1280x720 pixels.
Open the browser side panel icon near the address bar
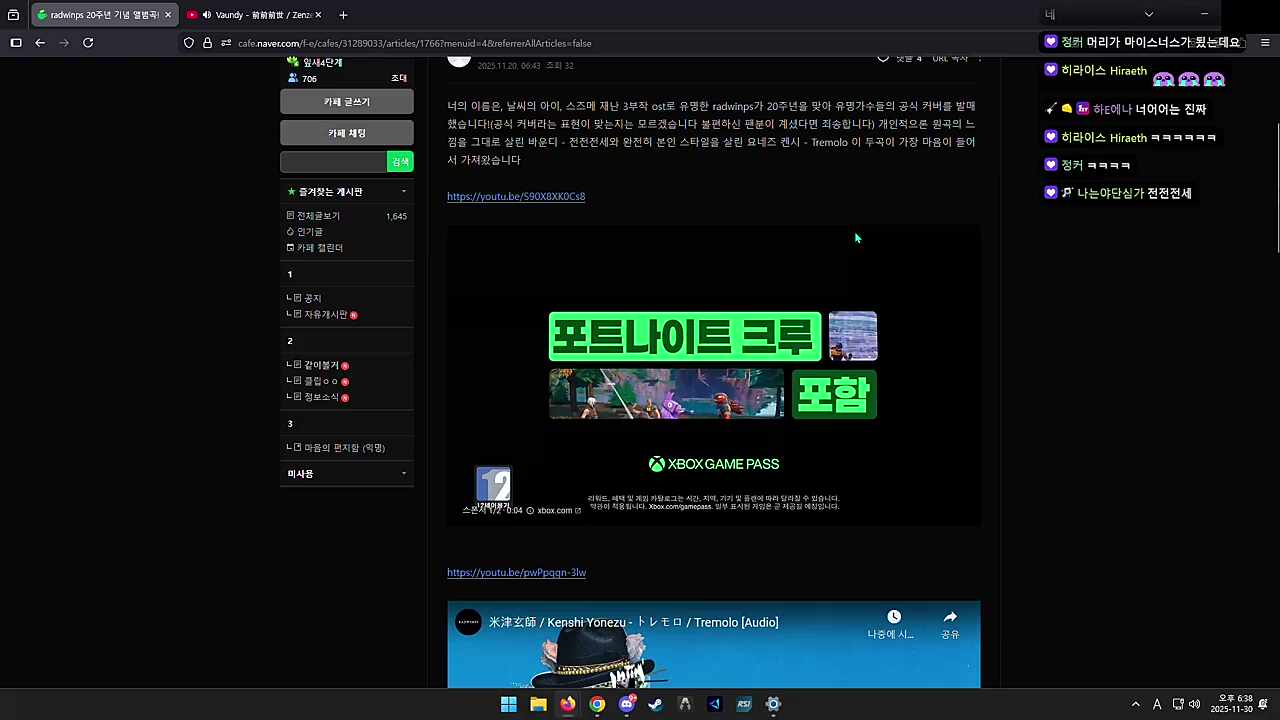coord(16,42)
